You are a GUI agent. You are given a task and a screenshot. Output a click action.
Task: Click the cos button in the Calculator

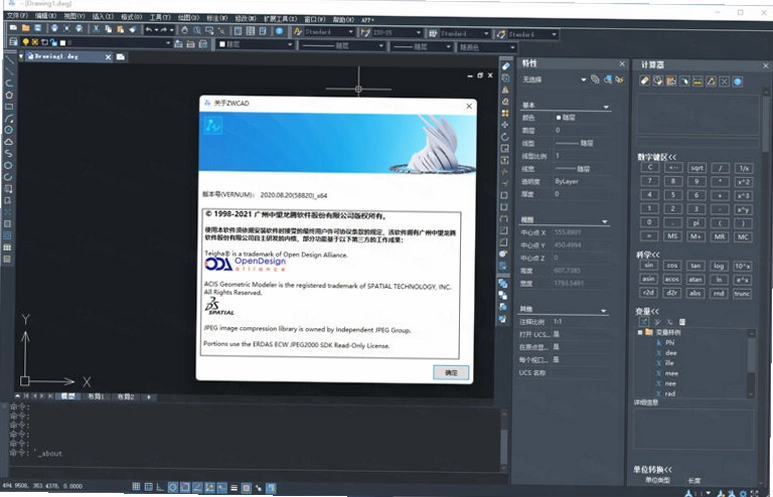pos(672,265)
